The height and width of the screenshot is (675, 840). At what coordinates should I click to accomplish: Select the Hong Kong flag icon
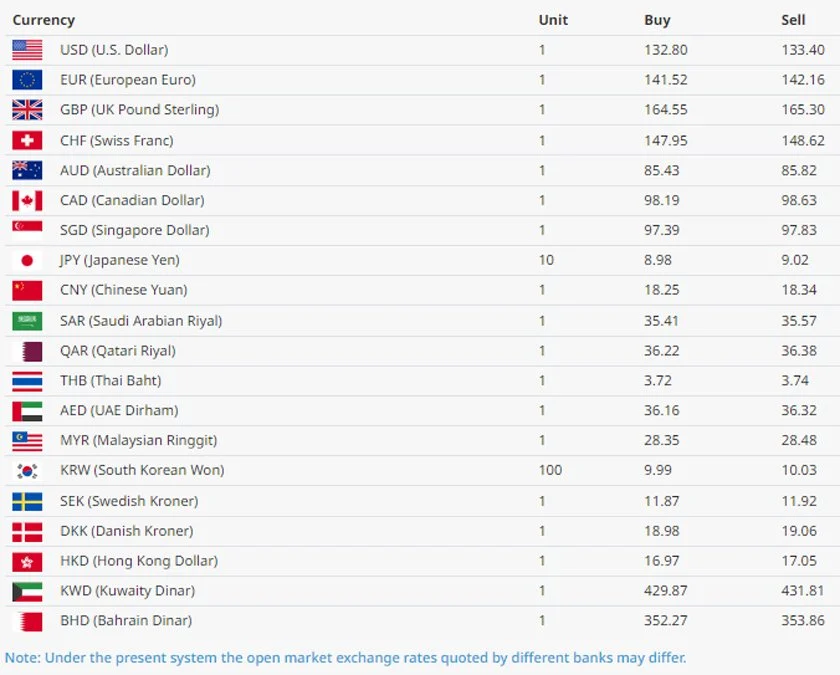click(27, 561)
